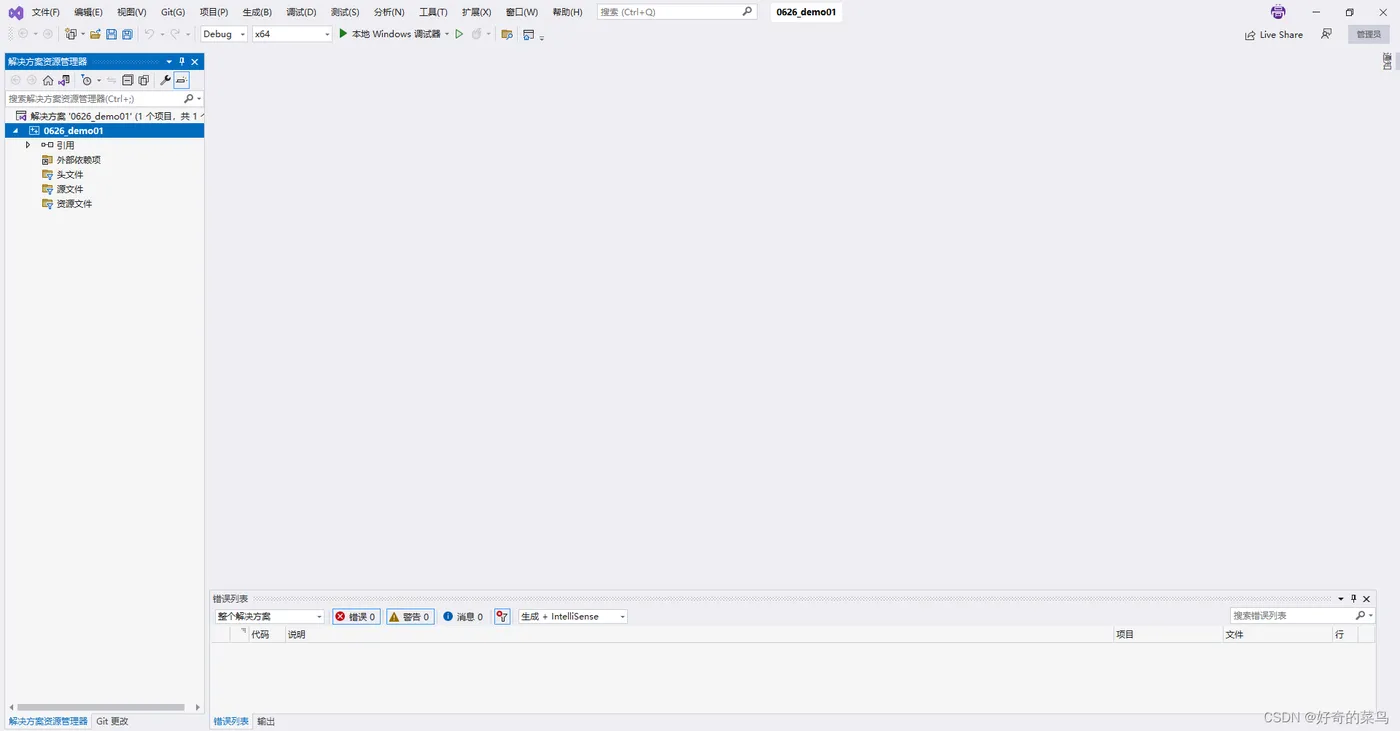Select the 外部依赖项 node
The image size is (1400, 731).
point(78,160)
